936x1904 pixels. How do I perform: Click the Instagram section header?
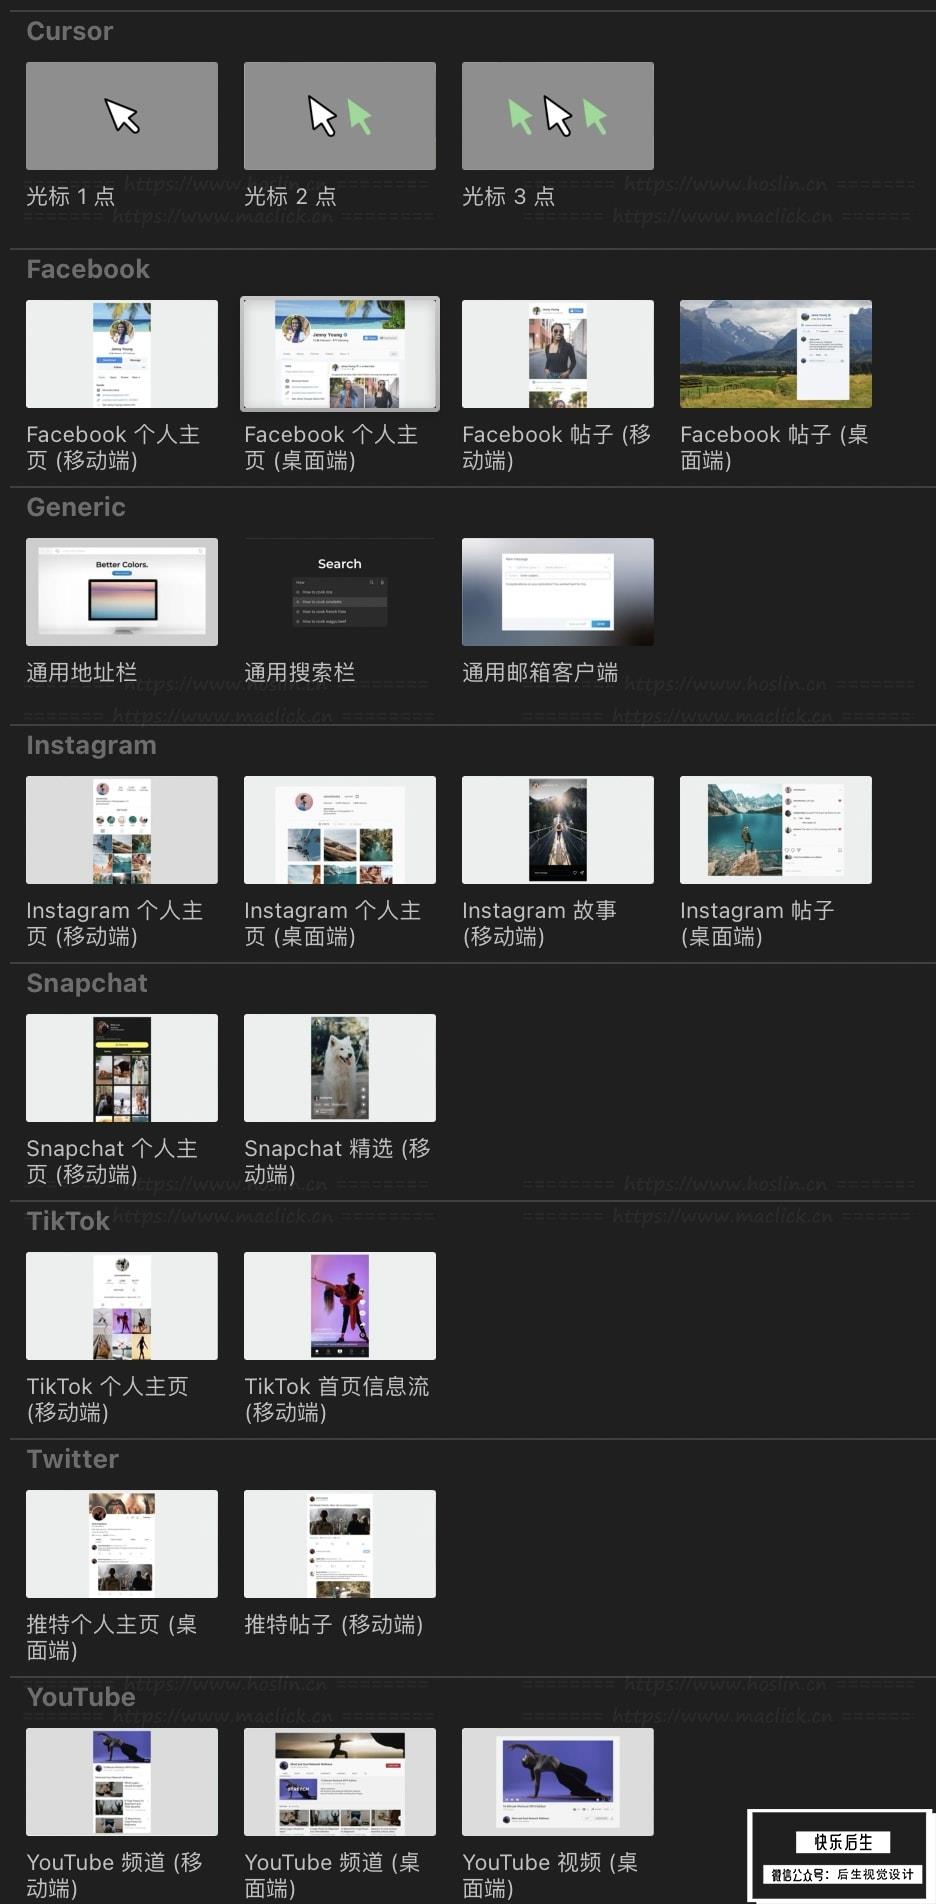91,745
